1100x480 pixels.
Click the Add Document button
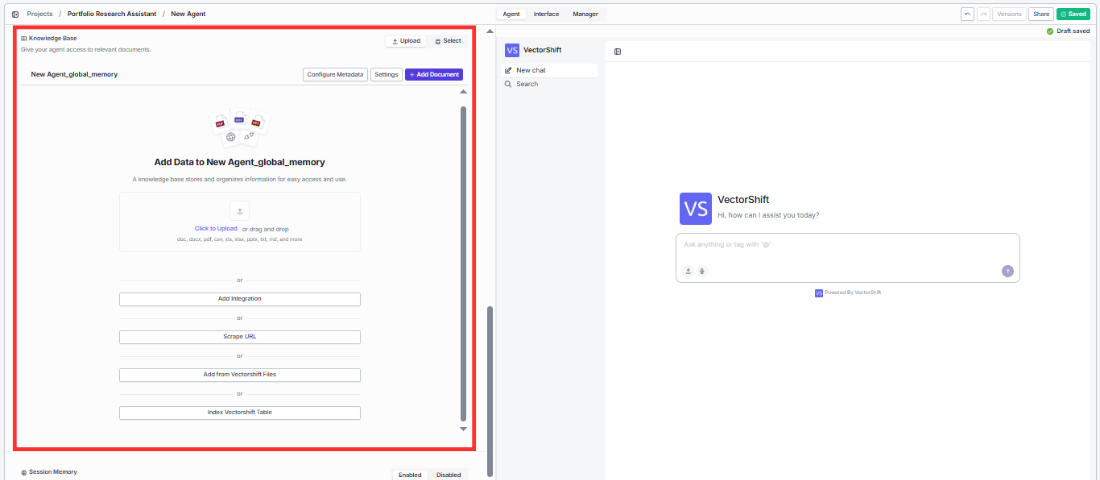(434, 74)
